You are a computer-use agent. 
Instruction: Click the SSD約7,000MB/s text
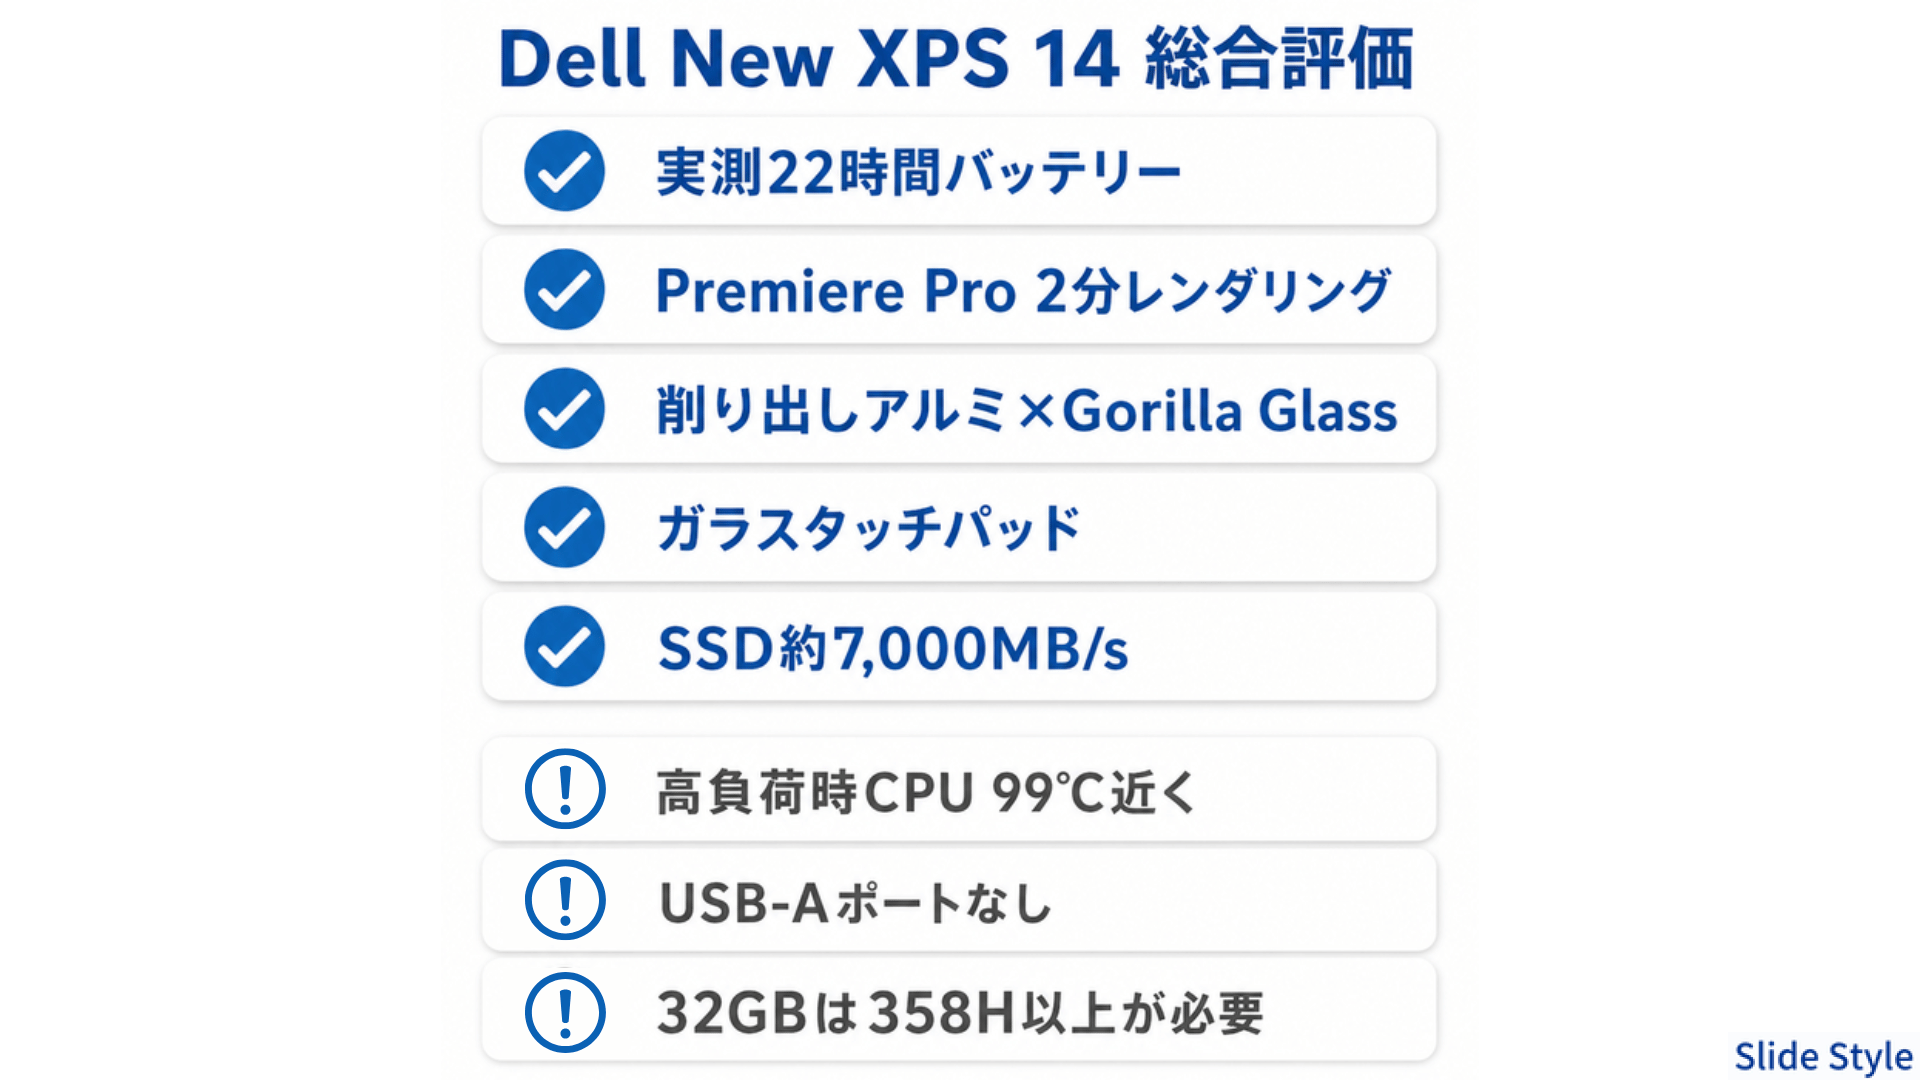coord(892,648)
